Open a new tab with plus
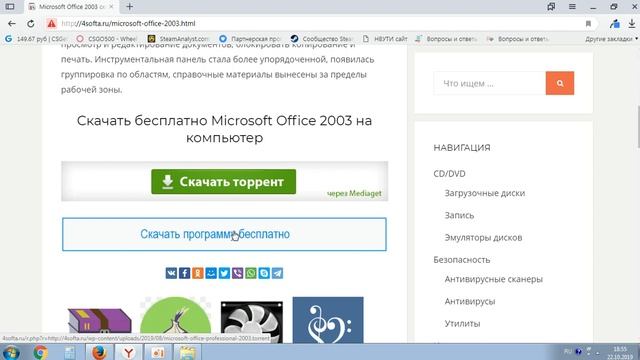The image size is (640, 360). point(129,7)
